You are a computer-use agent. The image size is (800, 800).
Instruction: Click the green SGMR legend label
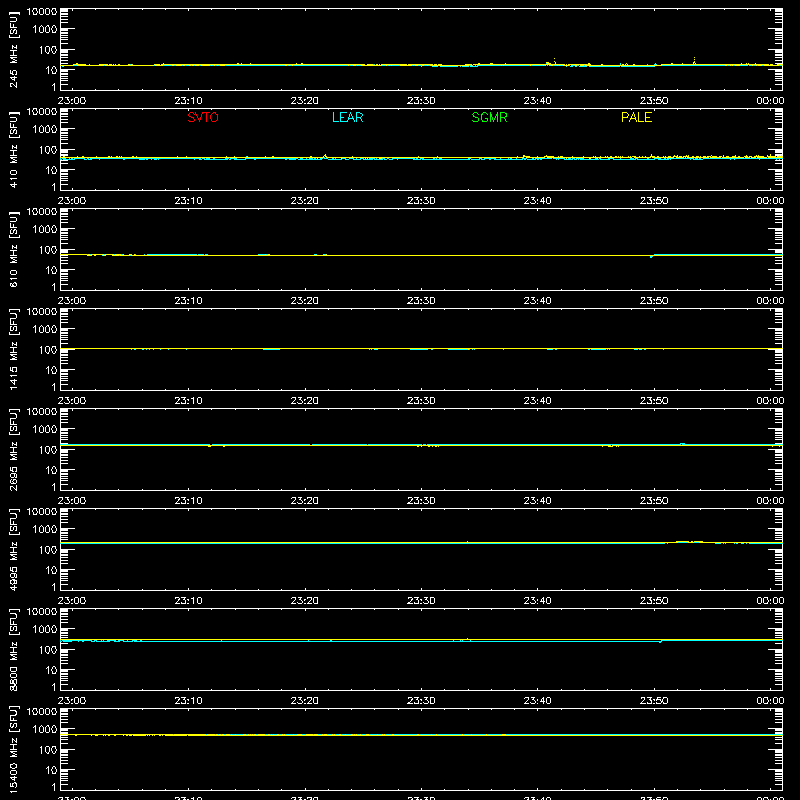pyautogui.click(x=489, y=117)
